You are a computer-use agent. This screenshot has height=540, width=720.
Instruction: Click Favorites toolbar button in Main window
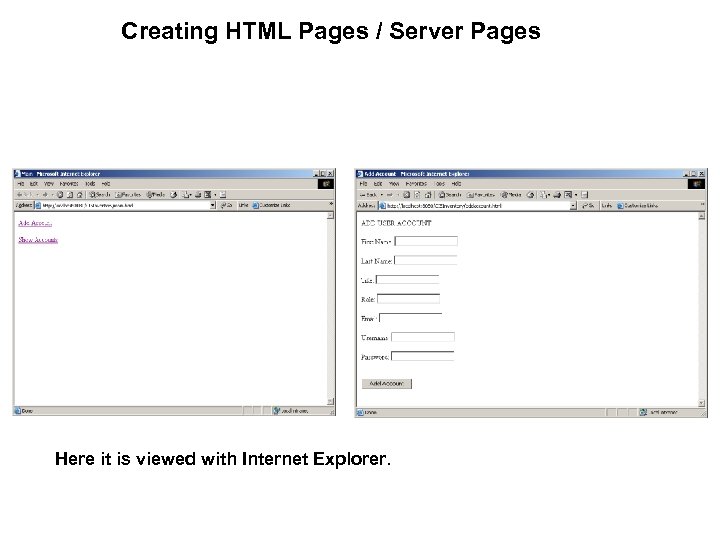[128, 195]
